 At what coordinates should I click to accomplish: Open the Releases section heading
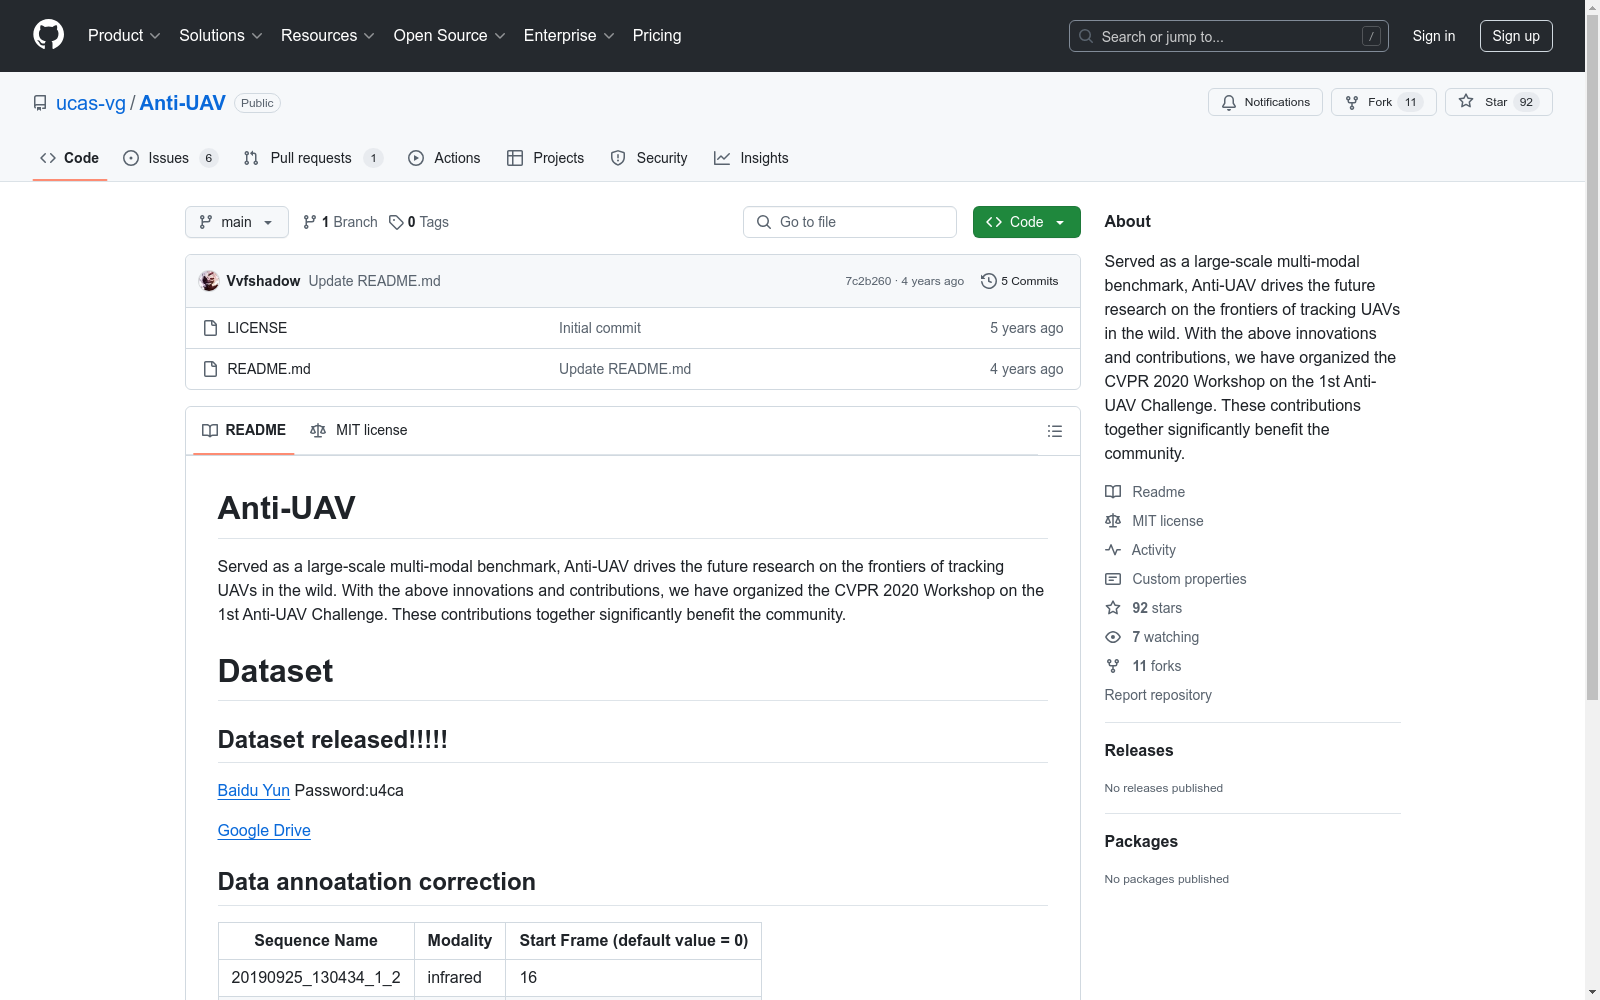pos(1139,750)
